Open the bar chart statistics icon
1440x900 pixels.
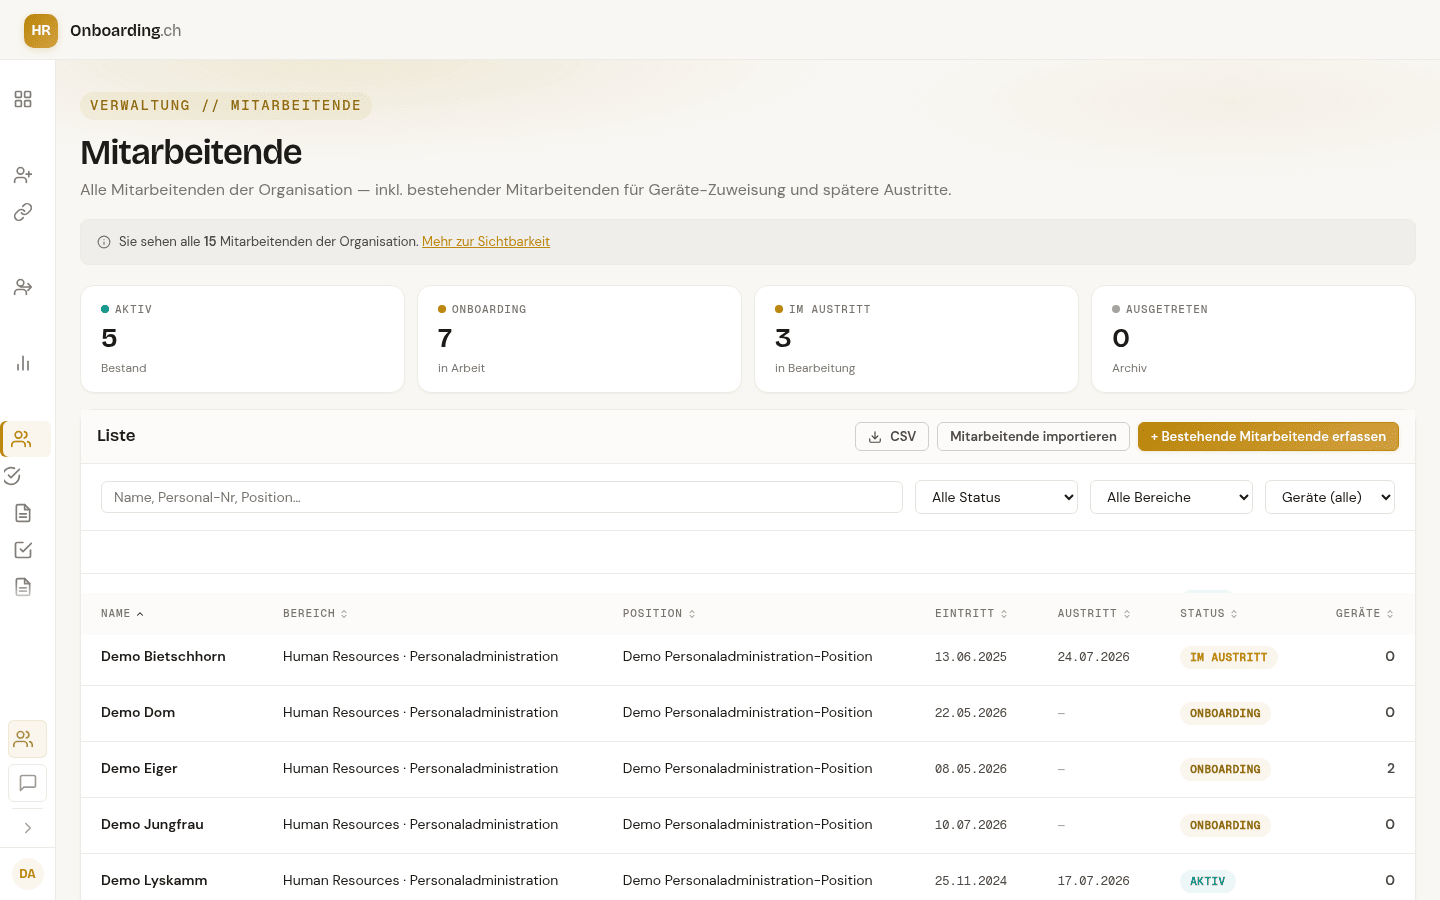tap(23, 363)
